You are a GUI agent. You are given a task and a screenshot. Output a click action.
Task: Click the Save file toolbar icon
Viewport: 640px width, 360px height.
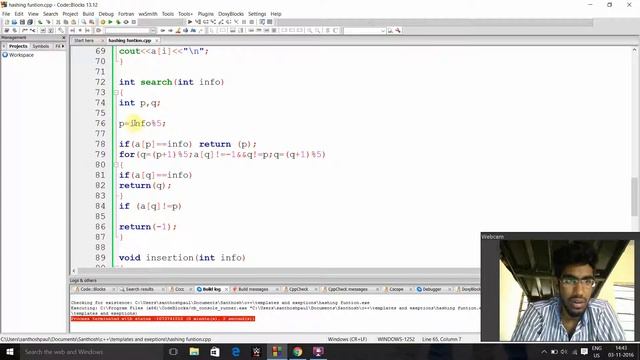tap(22, 22)
